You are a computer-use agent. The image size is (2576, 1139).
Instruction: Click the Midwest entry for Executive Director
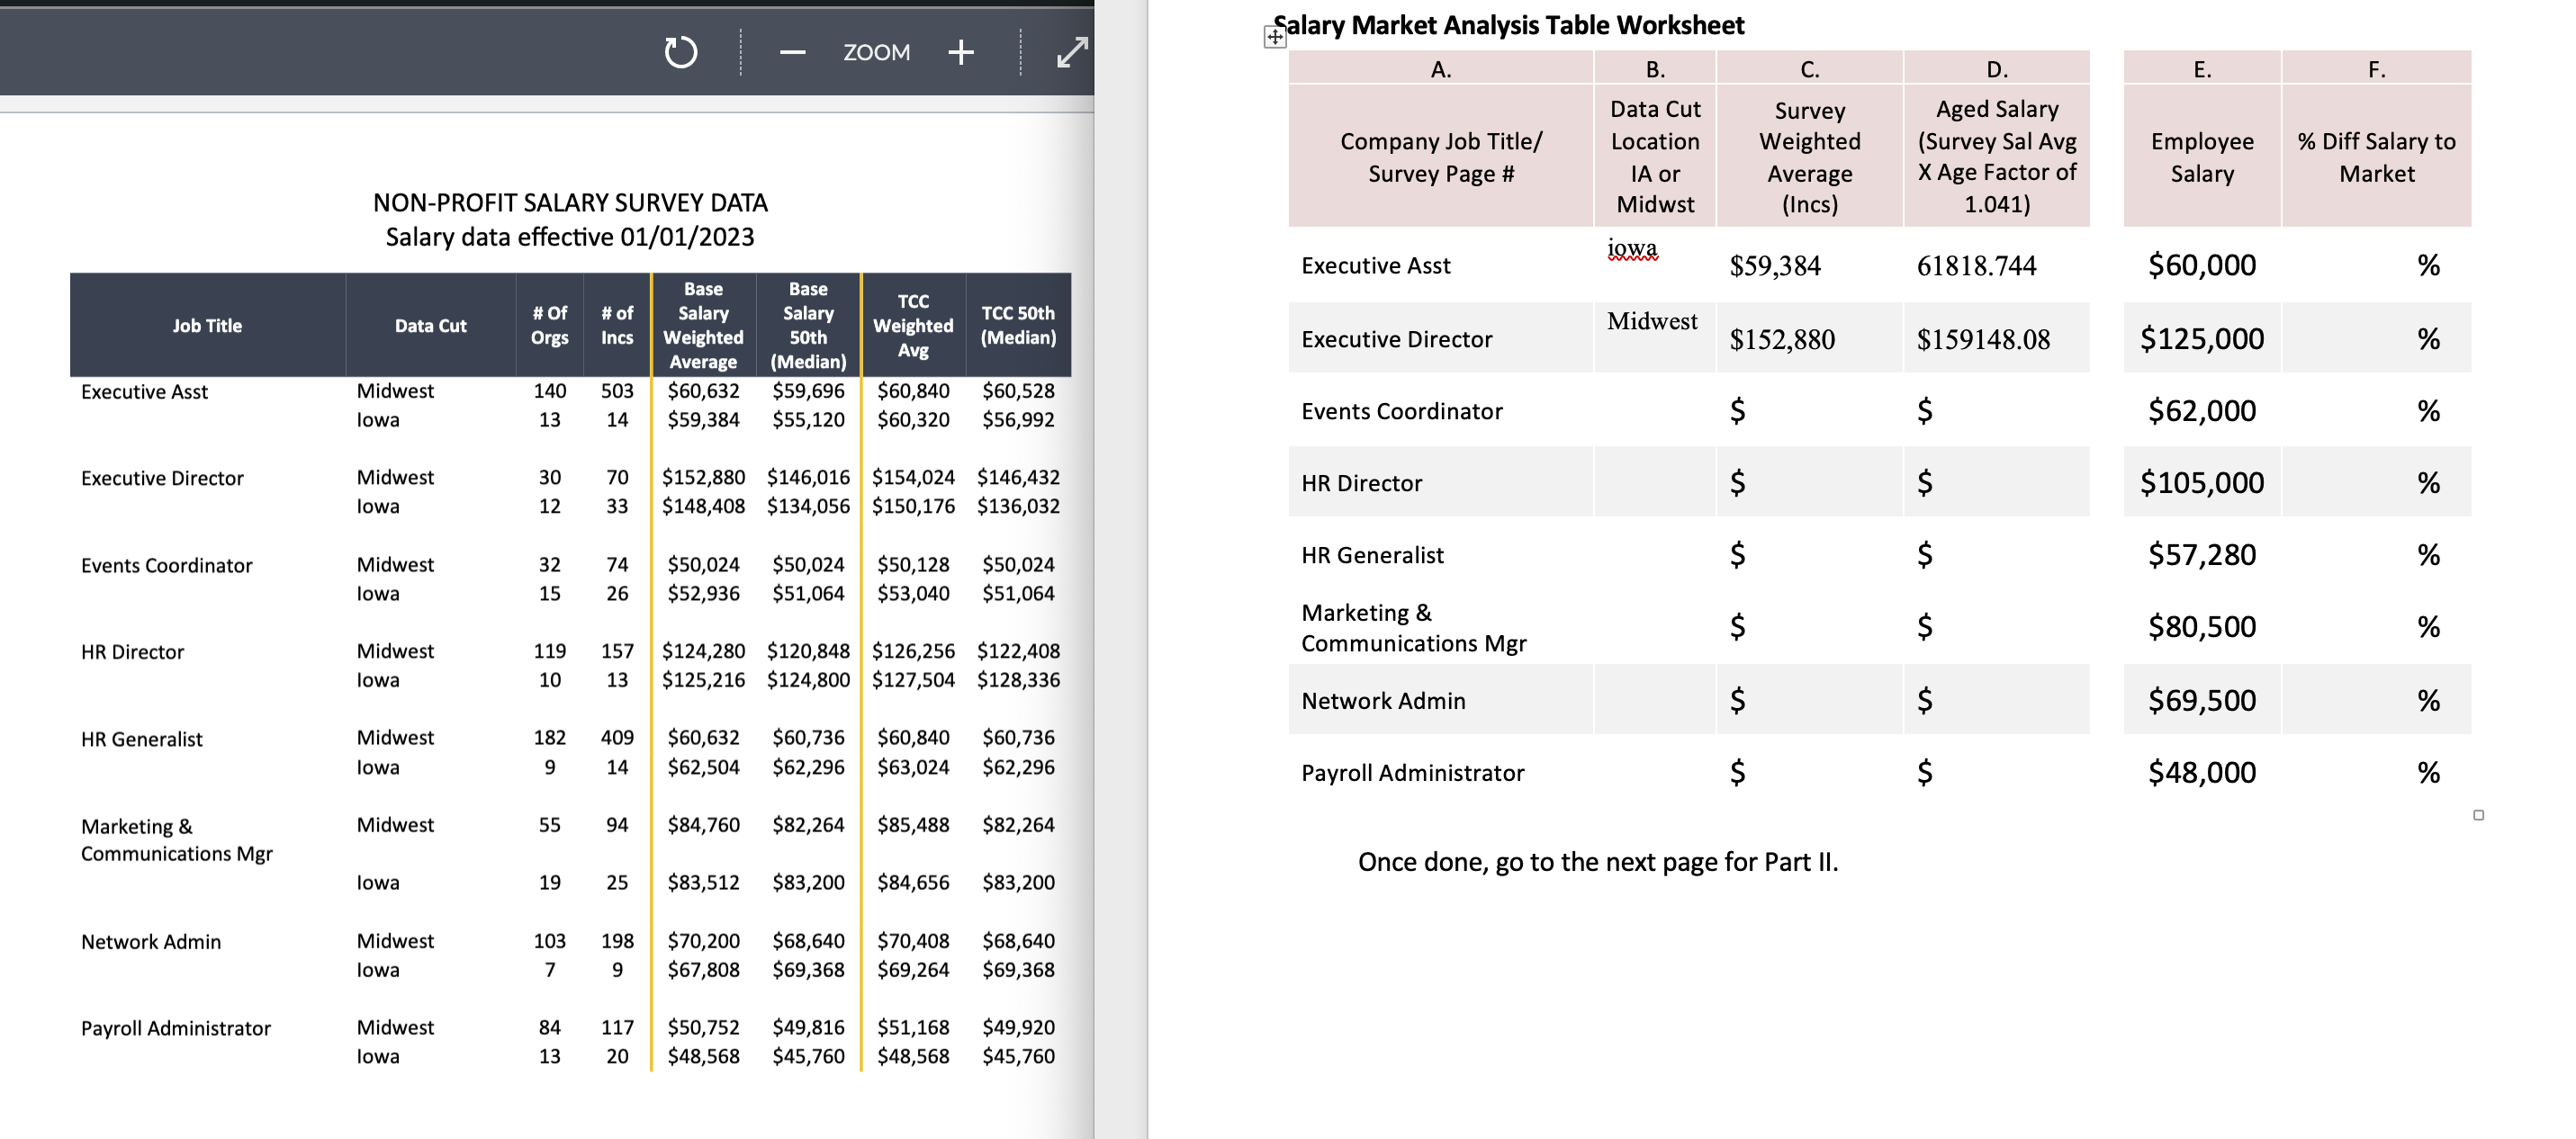1652,322
